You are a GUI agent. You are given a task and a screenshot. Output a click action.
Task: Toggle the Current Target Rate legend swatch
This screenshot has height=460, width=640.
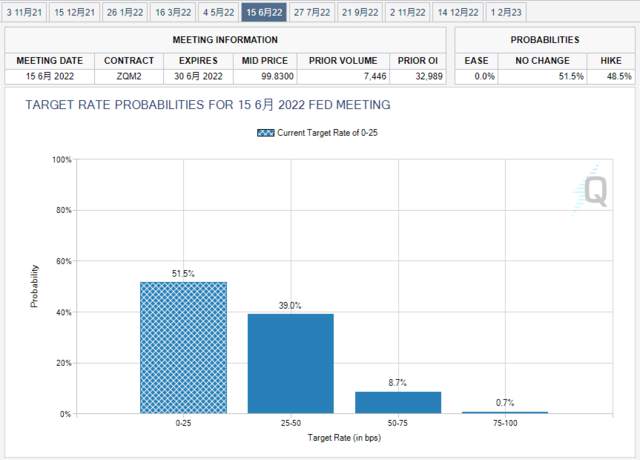266,133
